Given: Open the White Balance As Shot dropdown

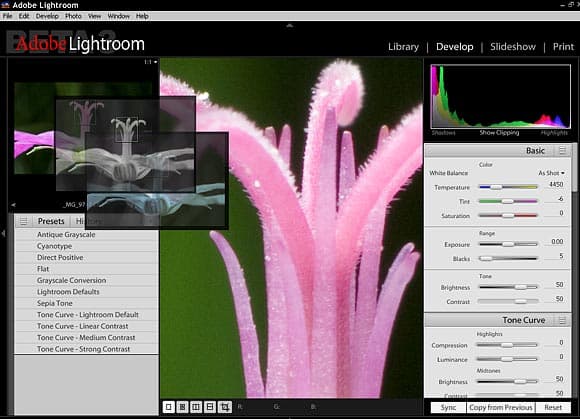Looking at the screenshot, I should coord(551,173).
